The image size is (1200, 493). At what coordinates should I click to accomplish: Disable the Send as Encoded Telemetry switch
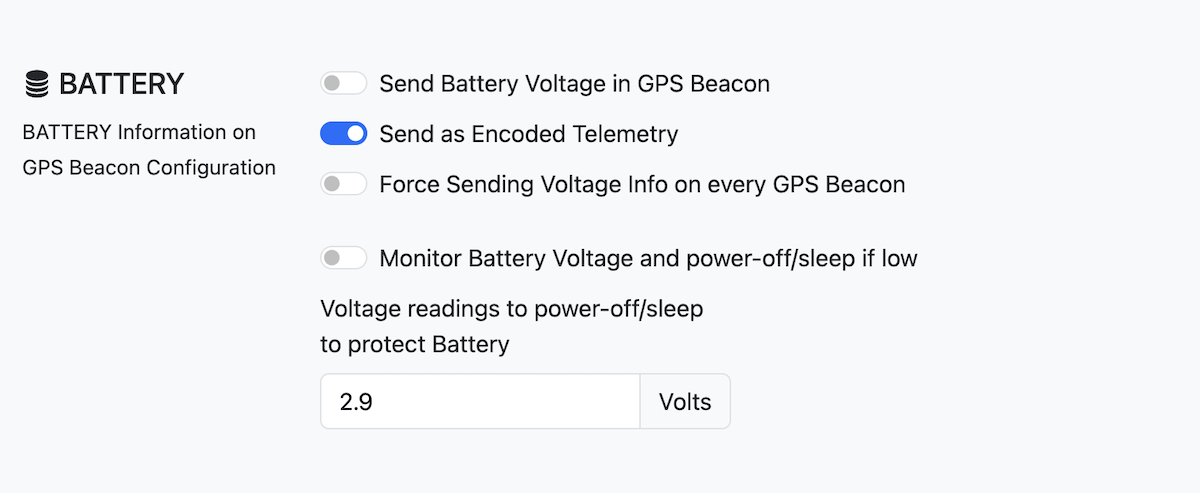click(344, 134)
